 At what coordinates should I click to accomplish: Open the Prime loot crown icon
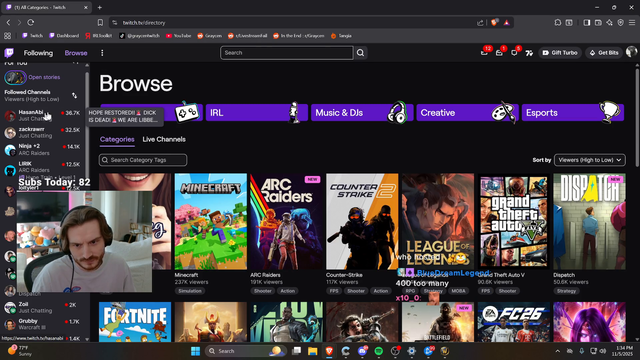tap(499, 53)
